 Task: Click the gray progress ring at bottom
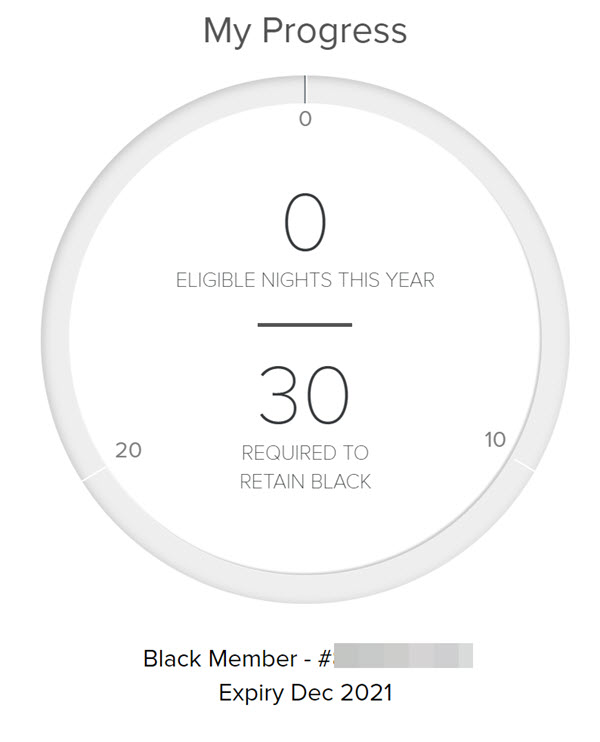[x=305, y=588]
